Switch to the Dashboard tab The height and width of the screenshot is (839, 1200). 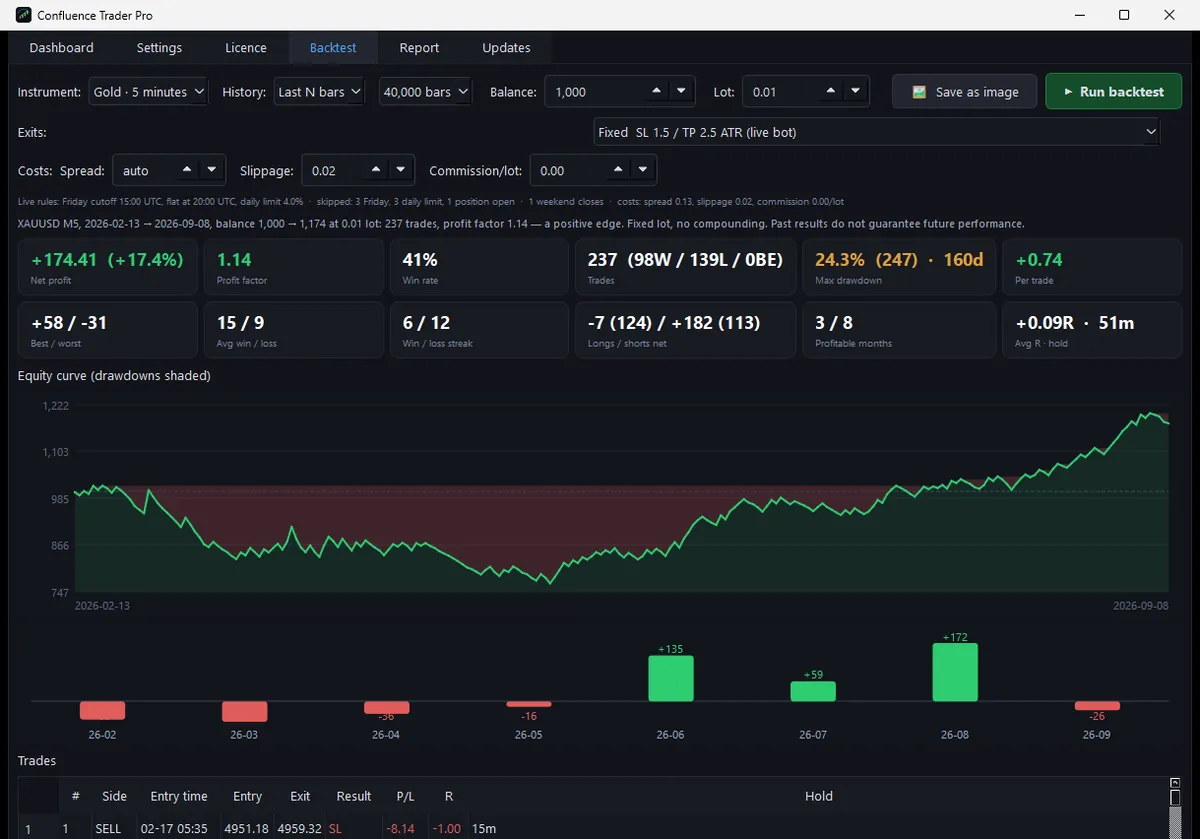tap(61, 48)
